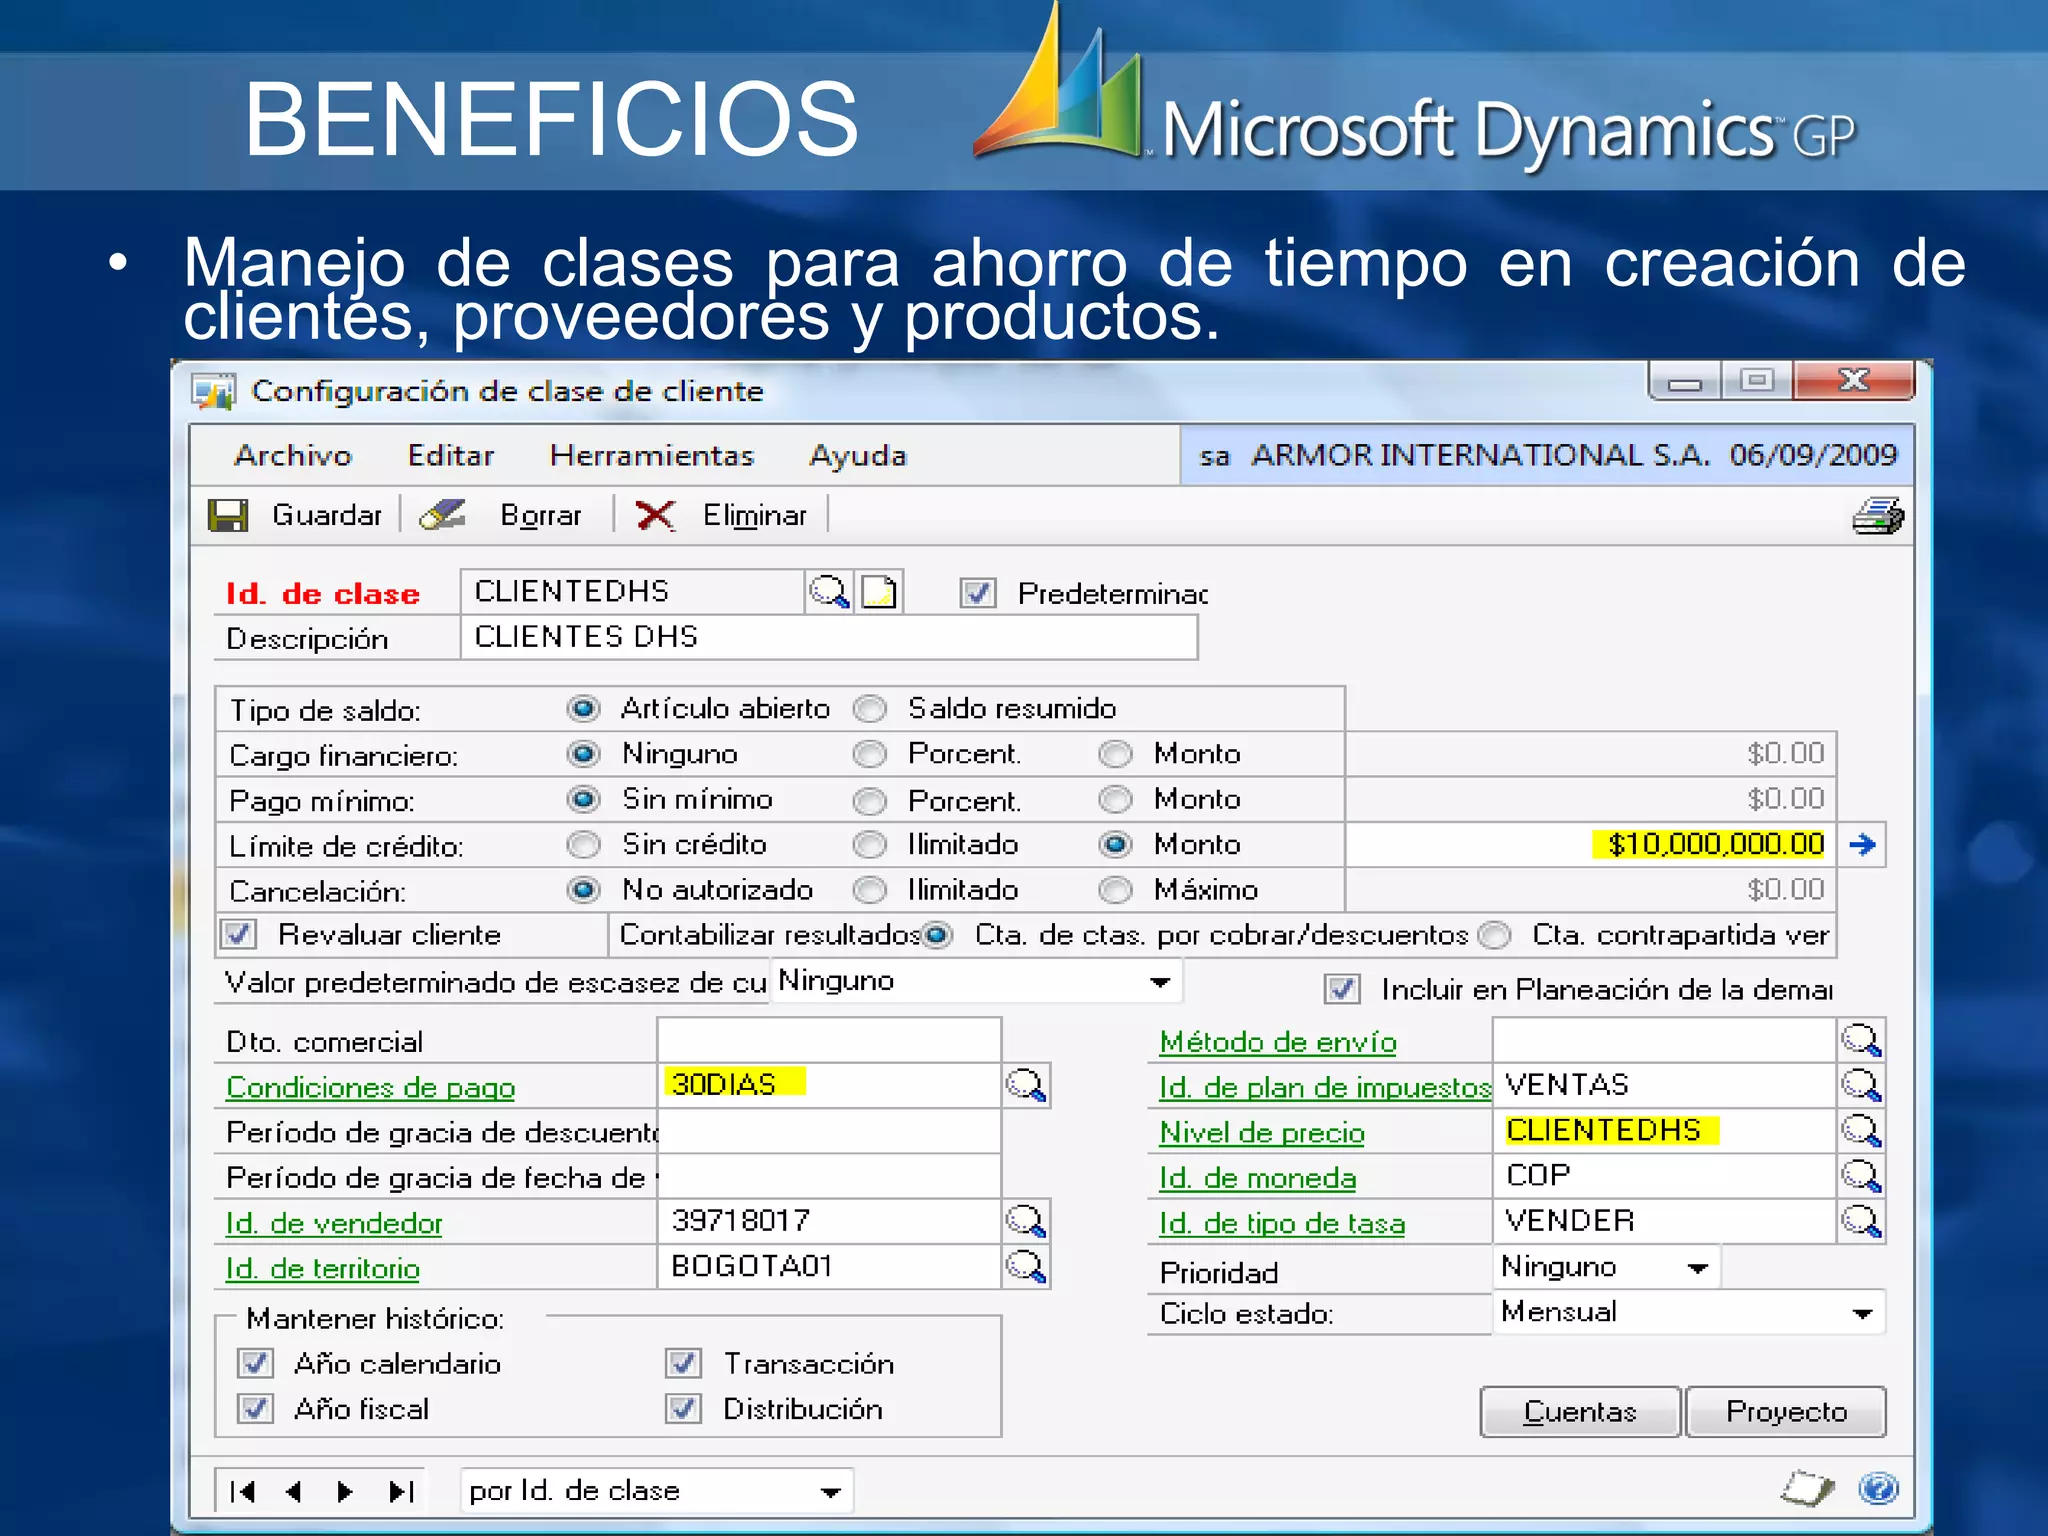
Task: Toggle Transacción history checkbox
Action: pyautogui.click(x=684, y=1364)
